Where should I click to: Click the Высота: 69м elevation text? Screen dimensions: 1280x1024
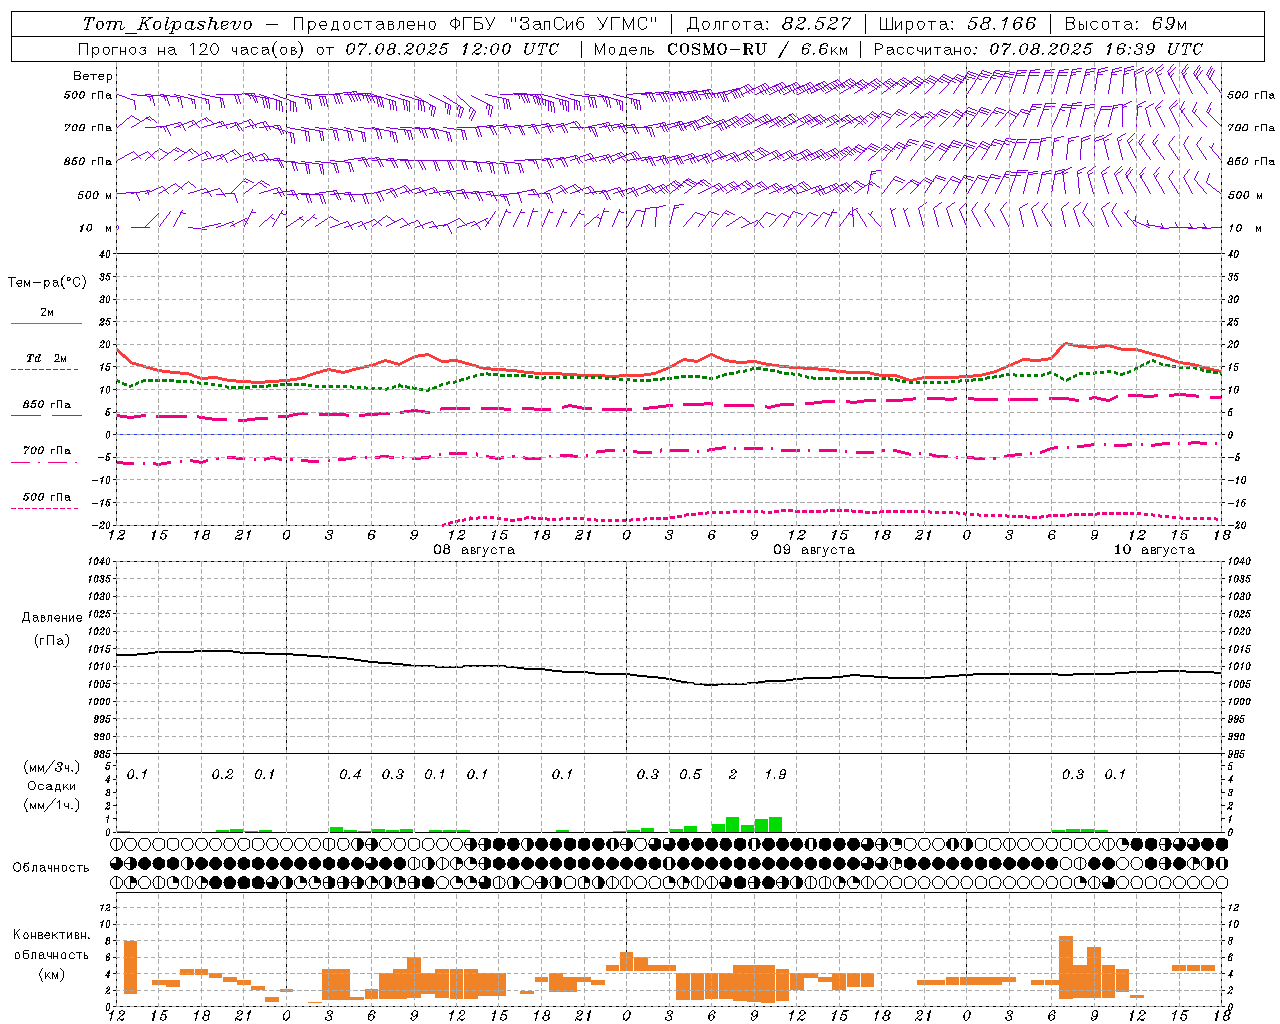pyautogui.click(x=1126, y=24)
